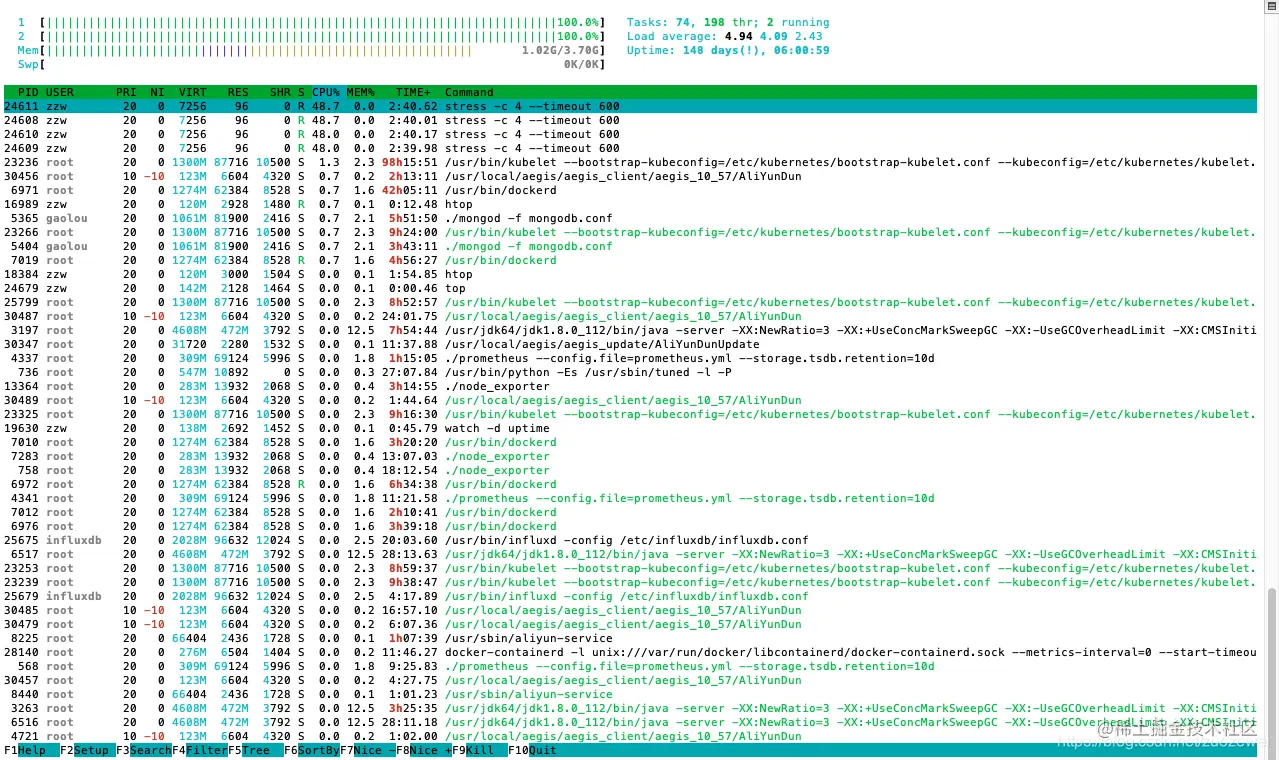Select node_exporter thread row PID 7283
Screen dimensions: 1279x760
[x=630, y=456]
